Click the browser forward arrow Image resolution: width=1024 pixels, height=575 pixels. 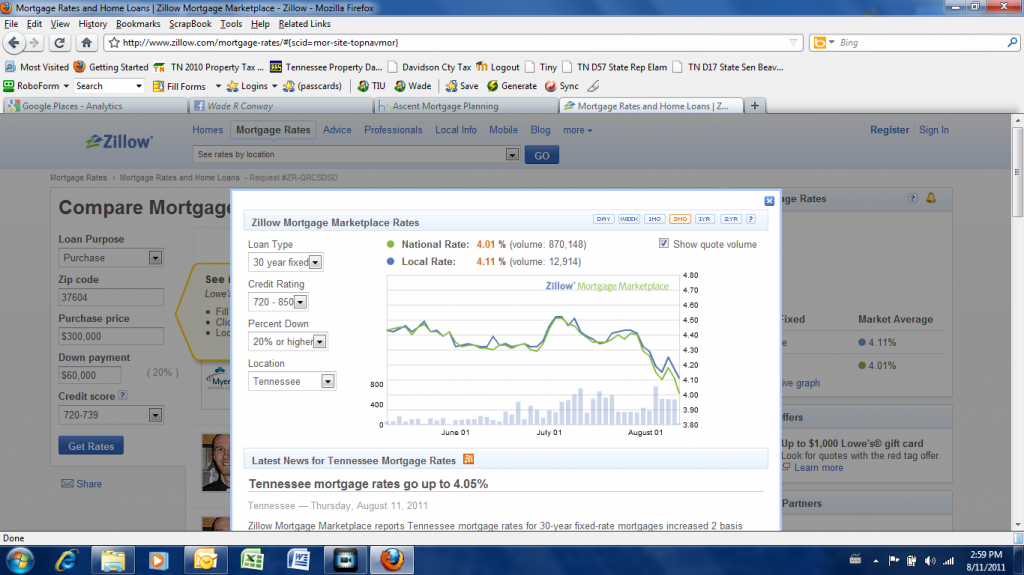35,42
